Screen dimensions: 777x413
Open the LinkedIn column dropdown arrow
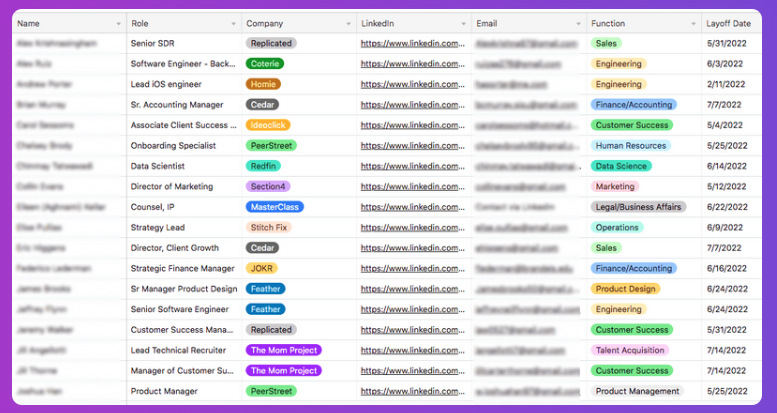click(x=463, y=24)
